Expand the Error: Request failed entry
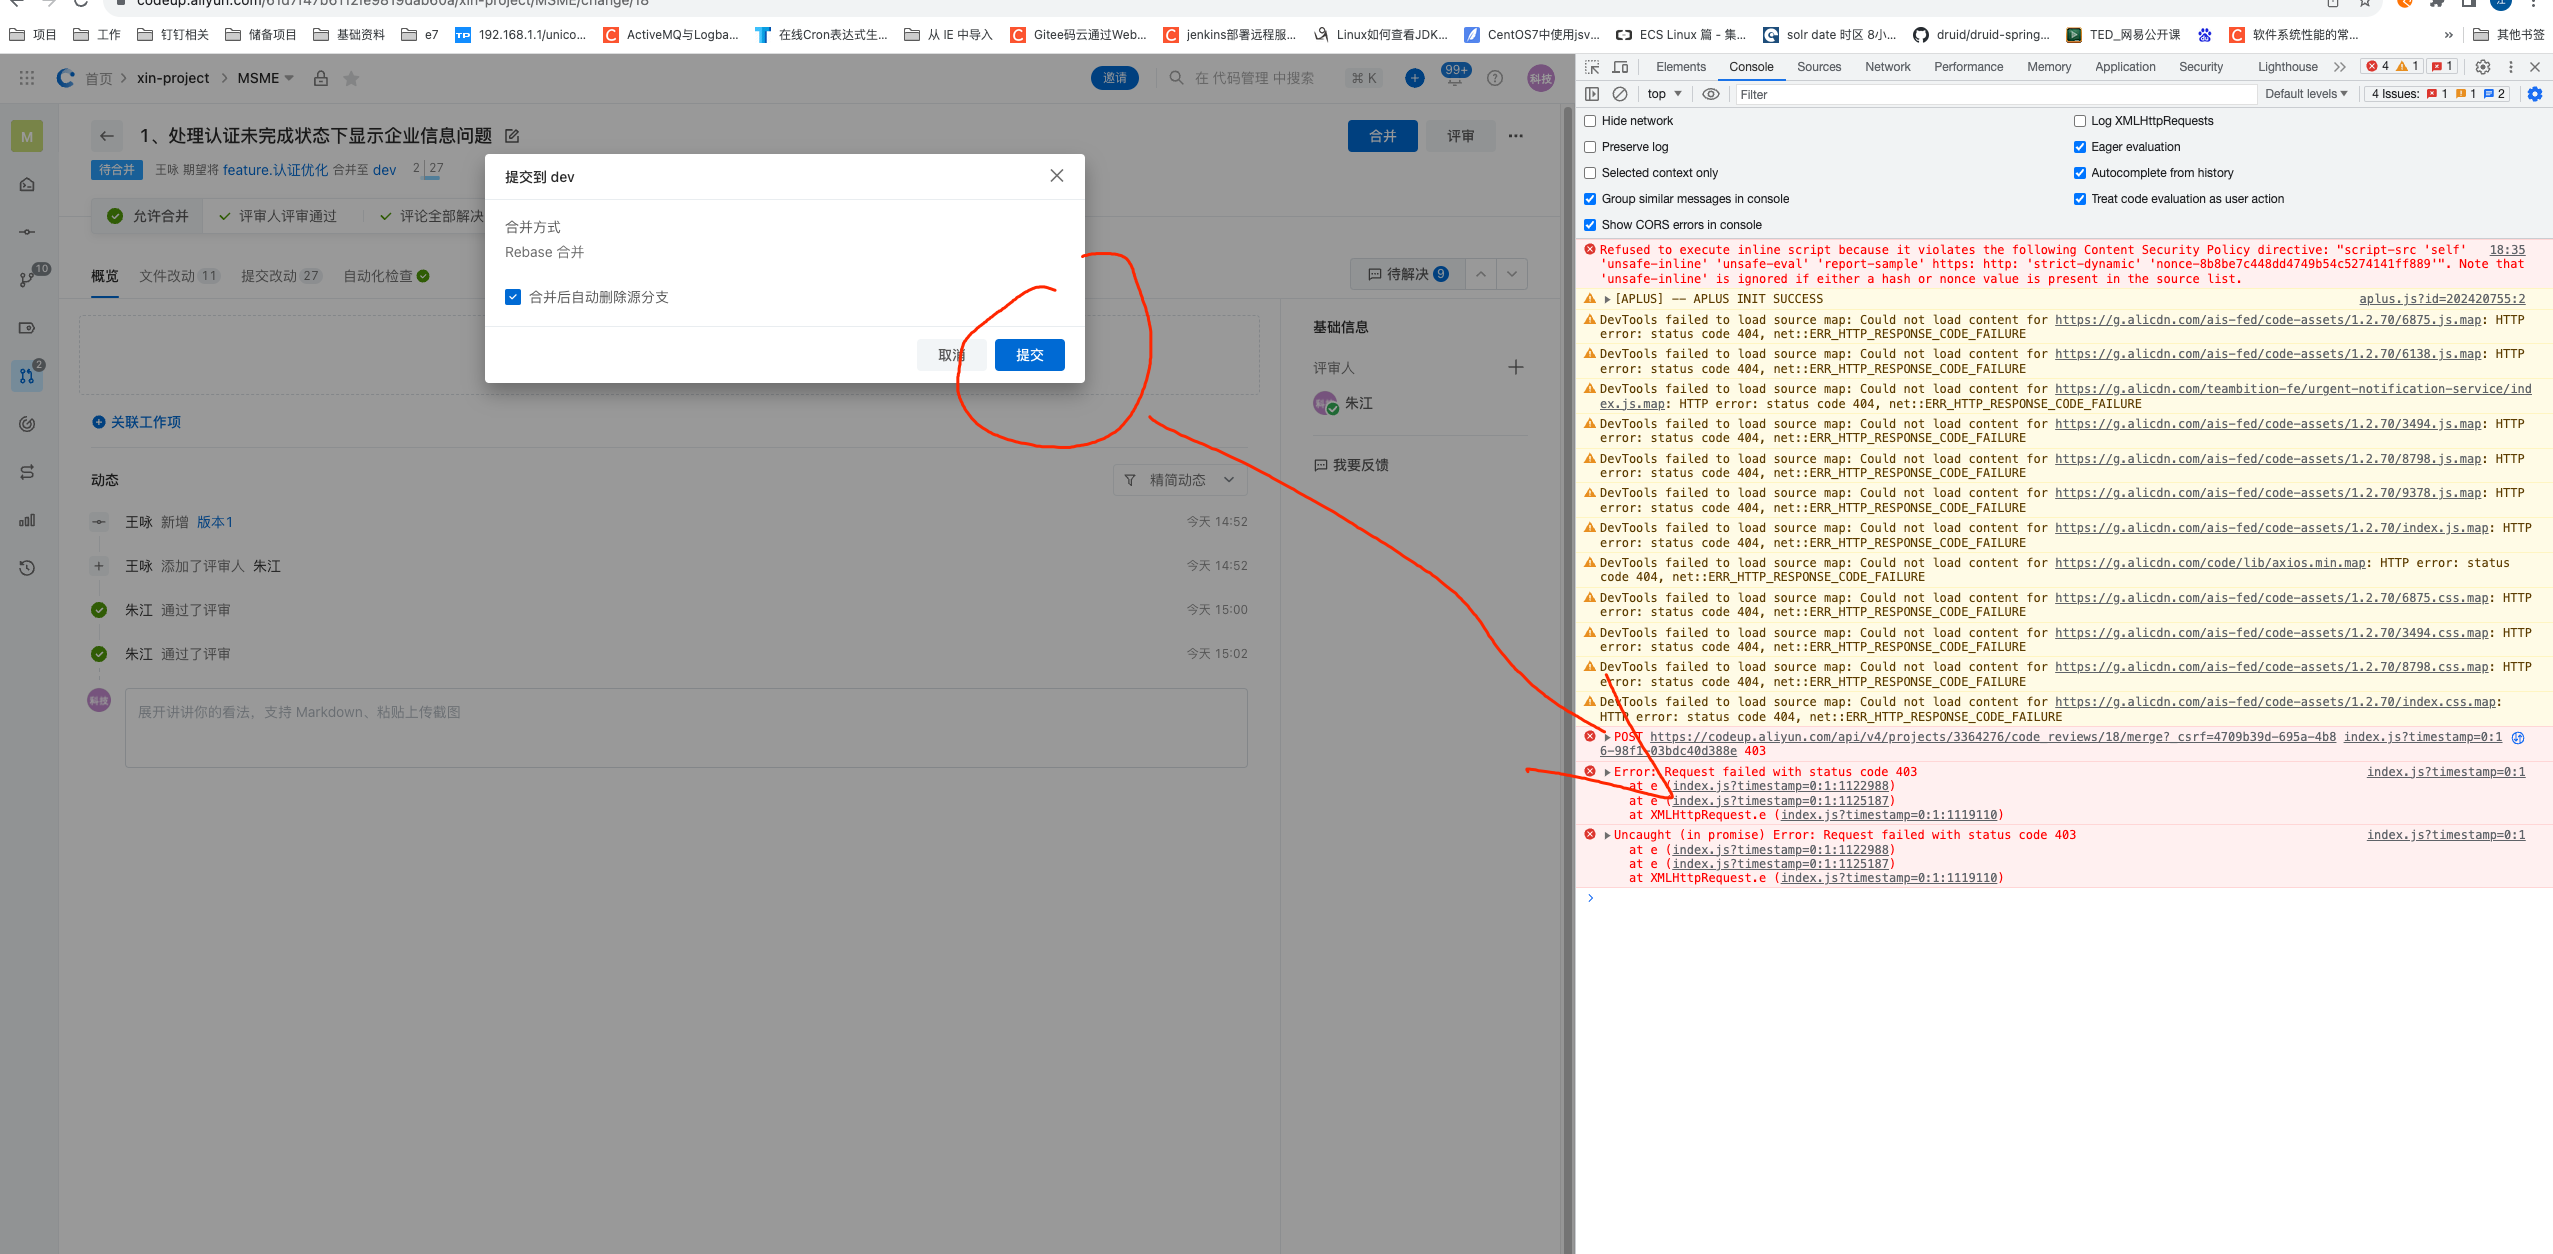Image resolution: width=2553 pixels, height=1254 pixels. point(1607,772)
